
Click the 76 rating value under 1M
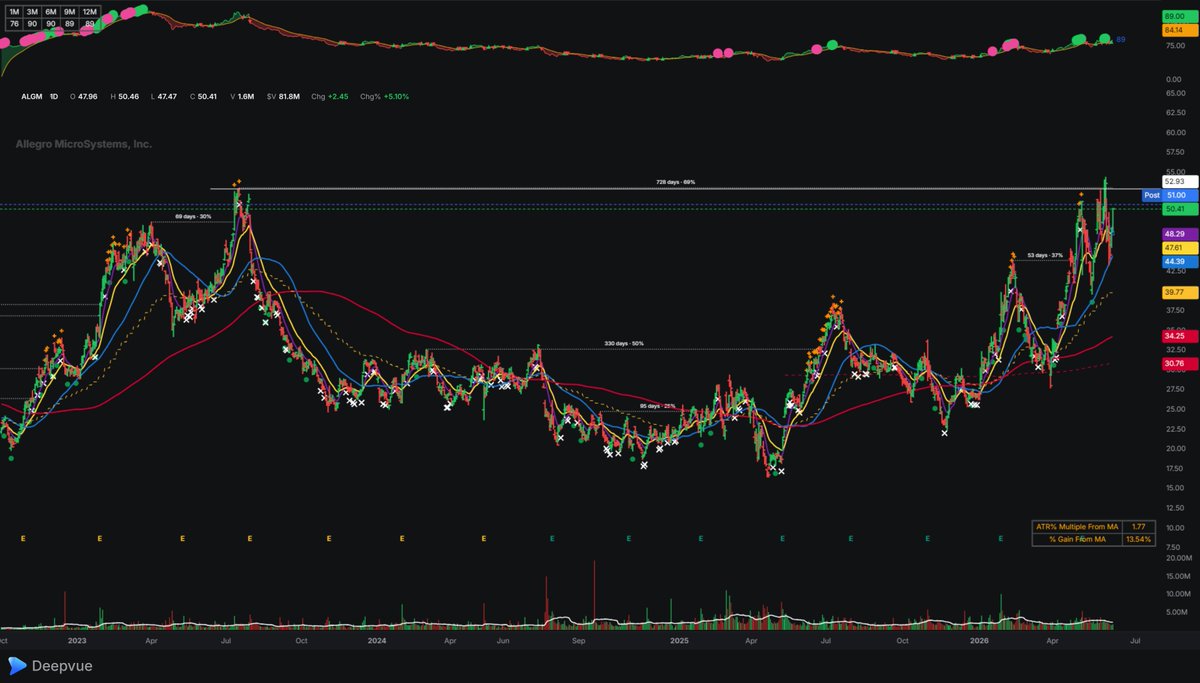click(x=13, y=22)
